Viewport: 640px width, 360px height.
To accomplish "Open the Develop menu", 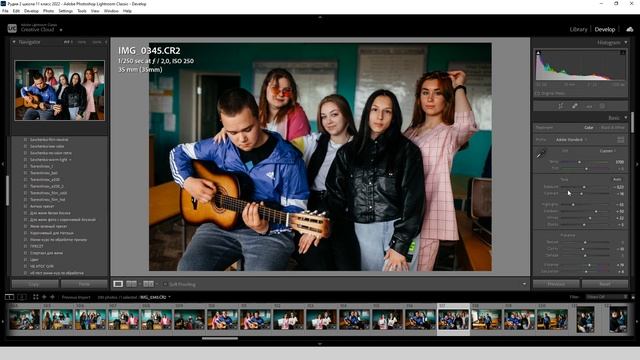I will click(x=31, y=11).
